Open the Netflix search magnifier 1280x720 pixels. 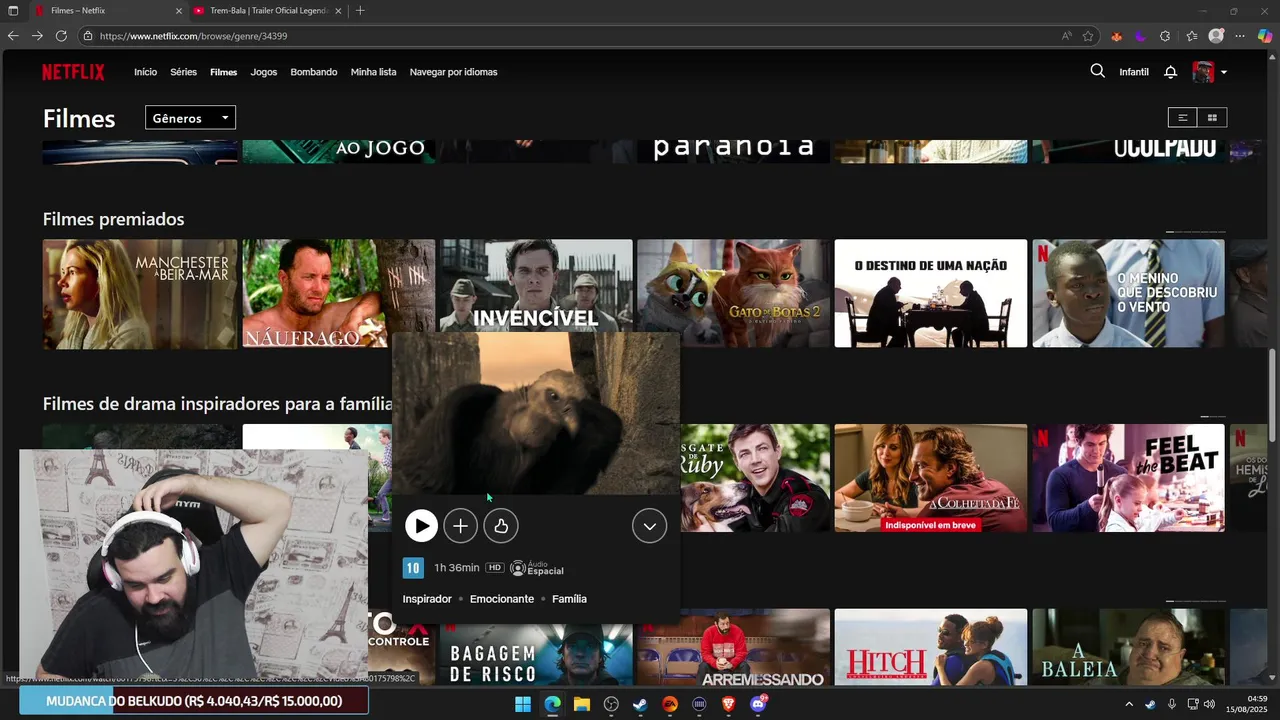tap(1097, 71)
